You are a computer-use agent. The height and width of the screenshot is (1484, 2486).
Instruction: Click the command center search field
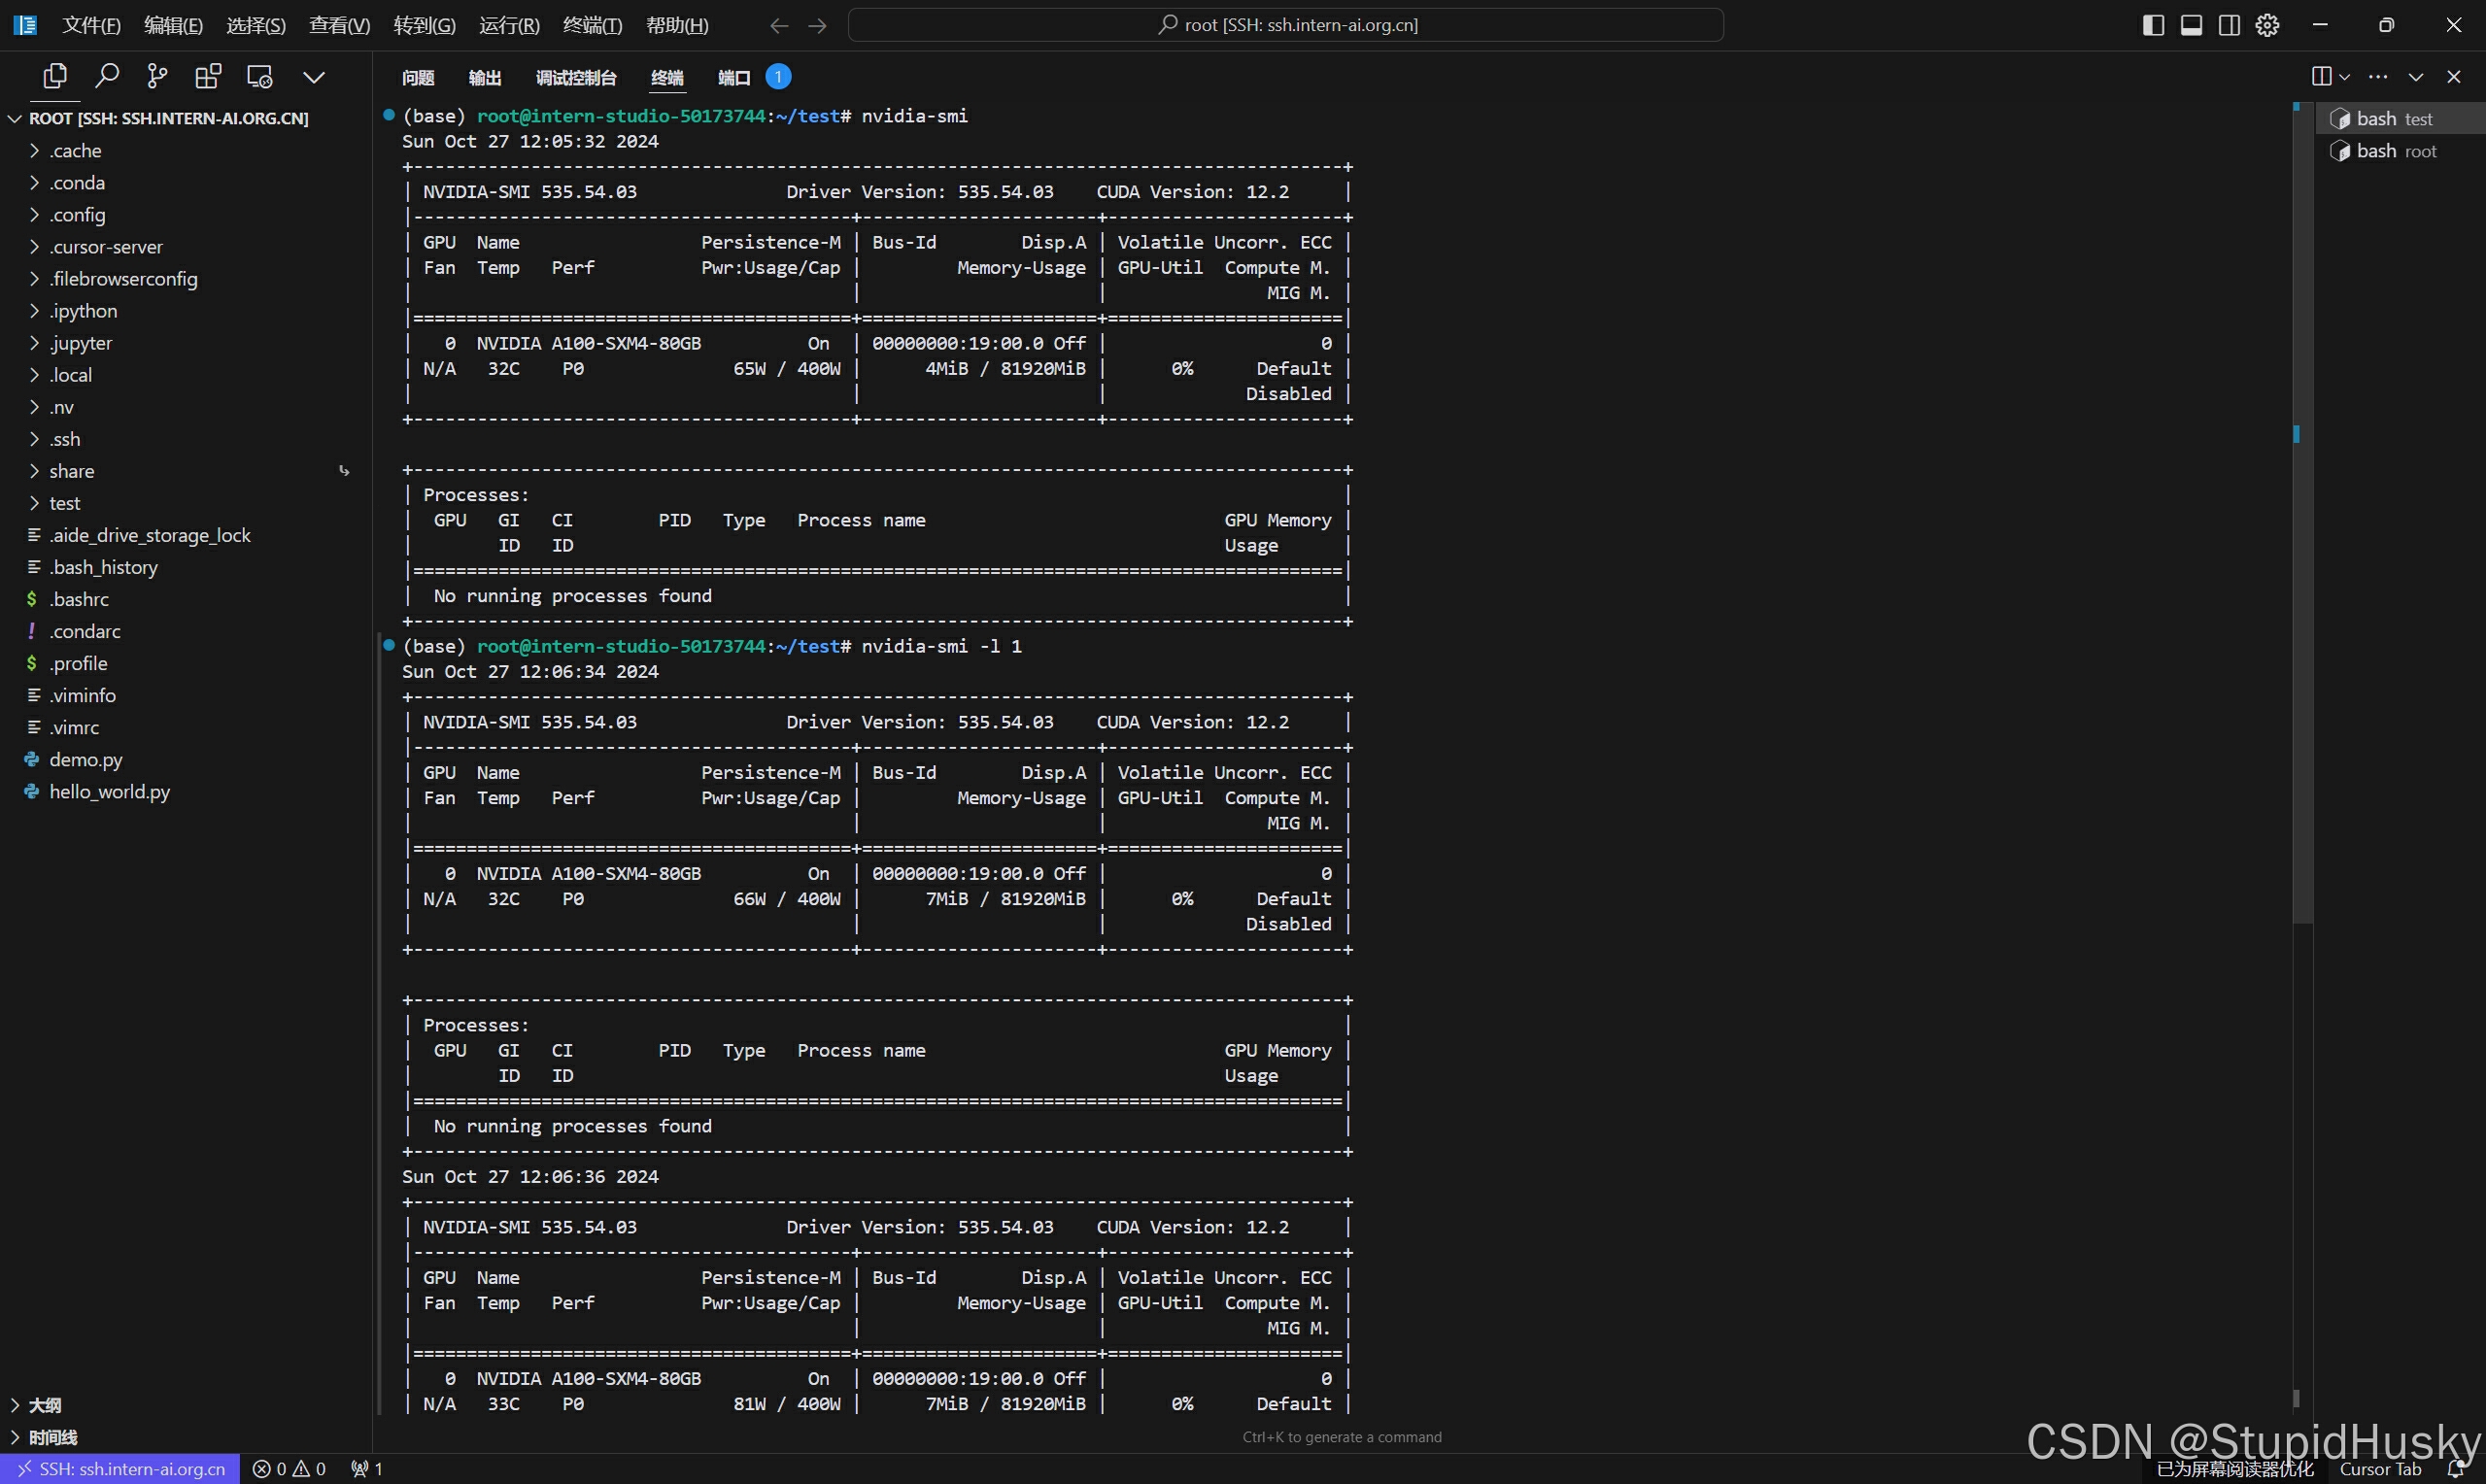[x=1286, y=25]
